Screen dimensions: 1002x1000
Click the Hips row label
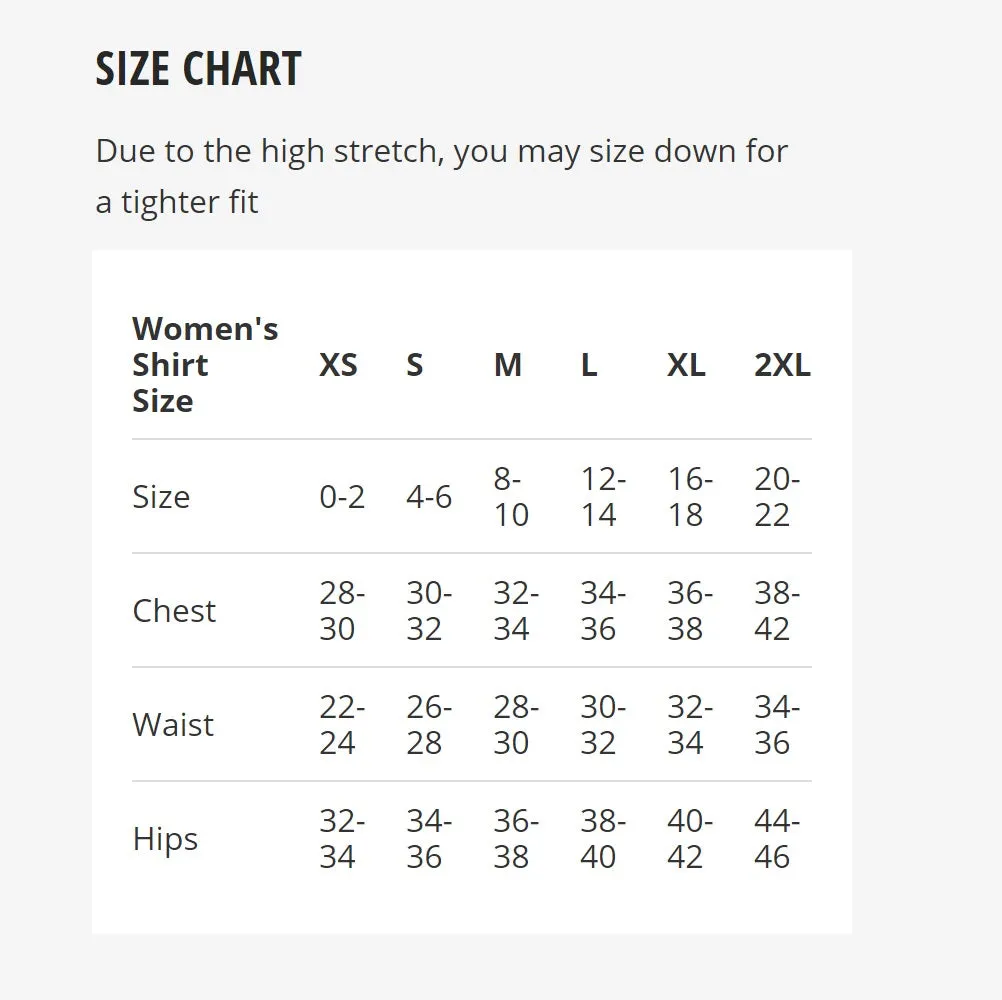165,839
